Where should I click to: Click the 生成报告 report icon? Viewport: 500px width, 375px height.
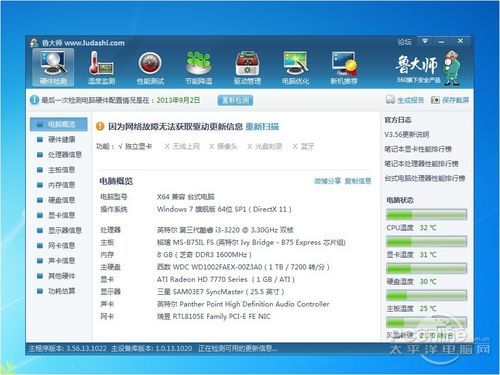point(390,100)
